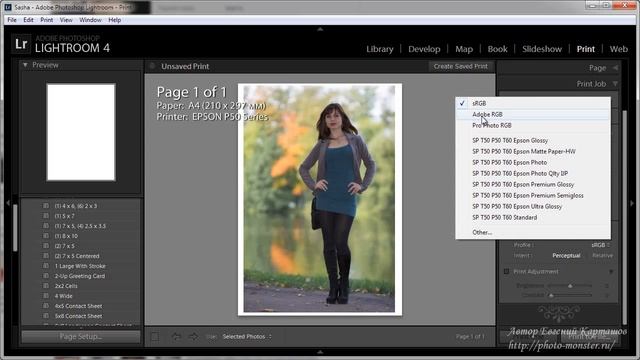Click the Lightroom Lr logo icon
Screen dimensions: 640x360
pyautogui.click(x=21, y=44)
